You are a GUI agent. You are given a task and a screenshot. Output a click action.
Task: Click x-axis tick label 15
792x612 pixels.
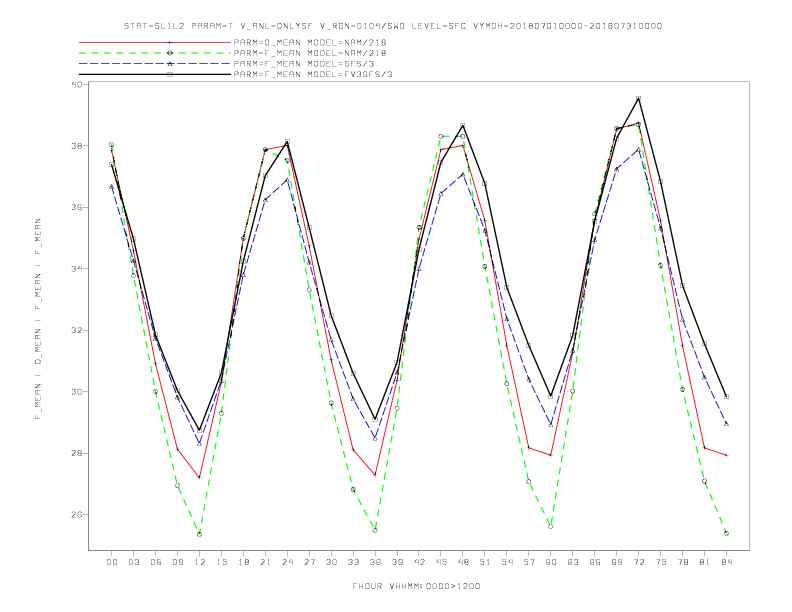tap(221, 562)
